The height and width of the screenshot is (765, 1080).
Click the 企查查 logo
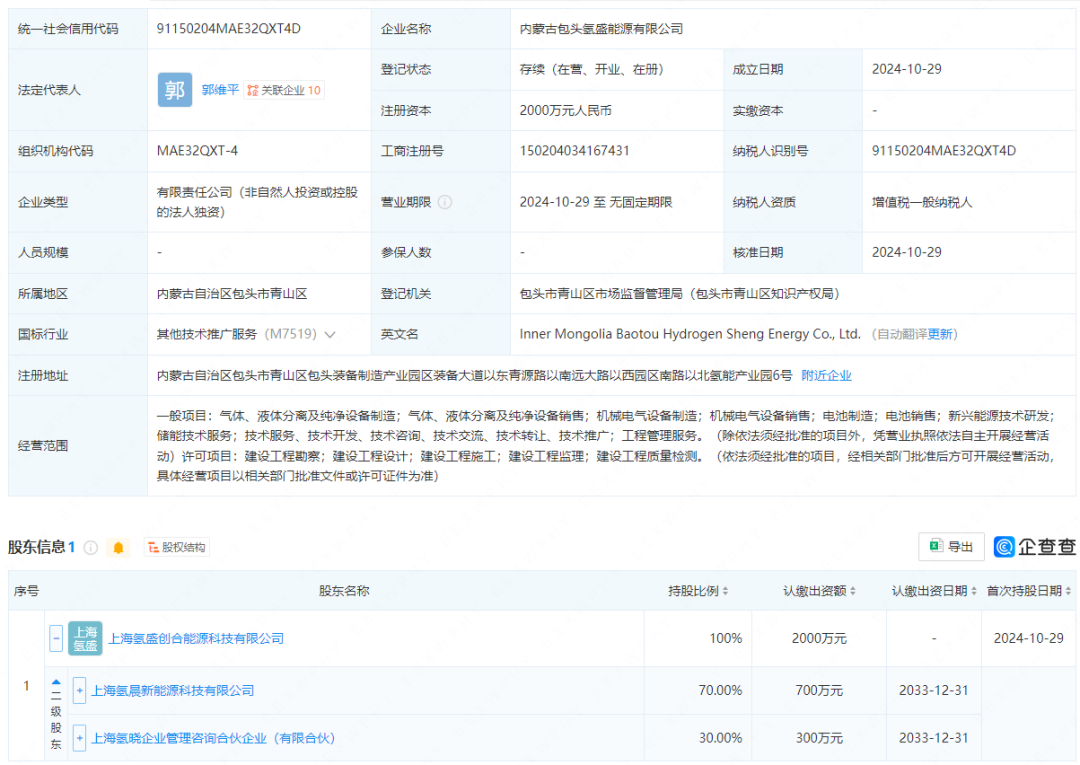pyautogui.click(x=1035, y=547)
